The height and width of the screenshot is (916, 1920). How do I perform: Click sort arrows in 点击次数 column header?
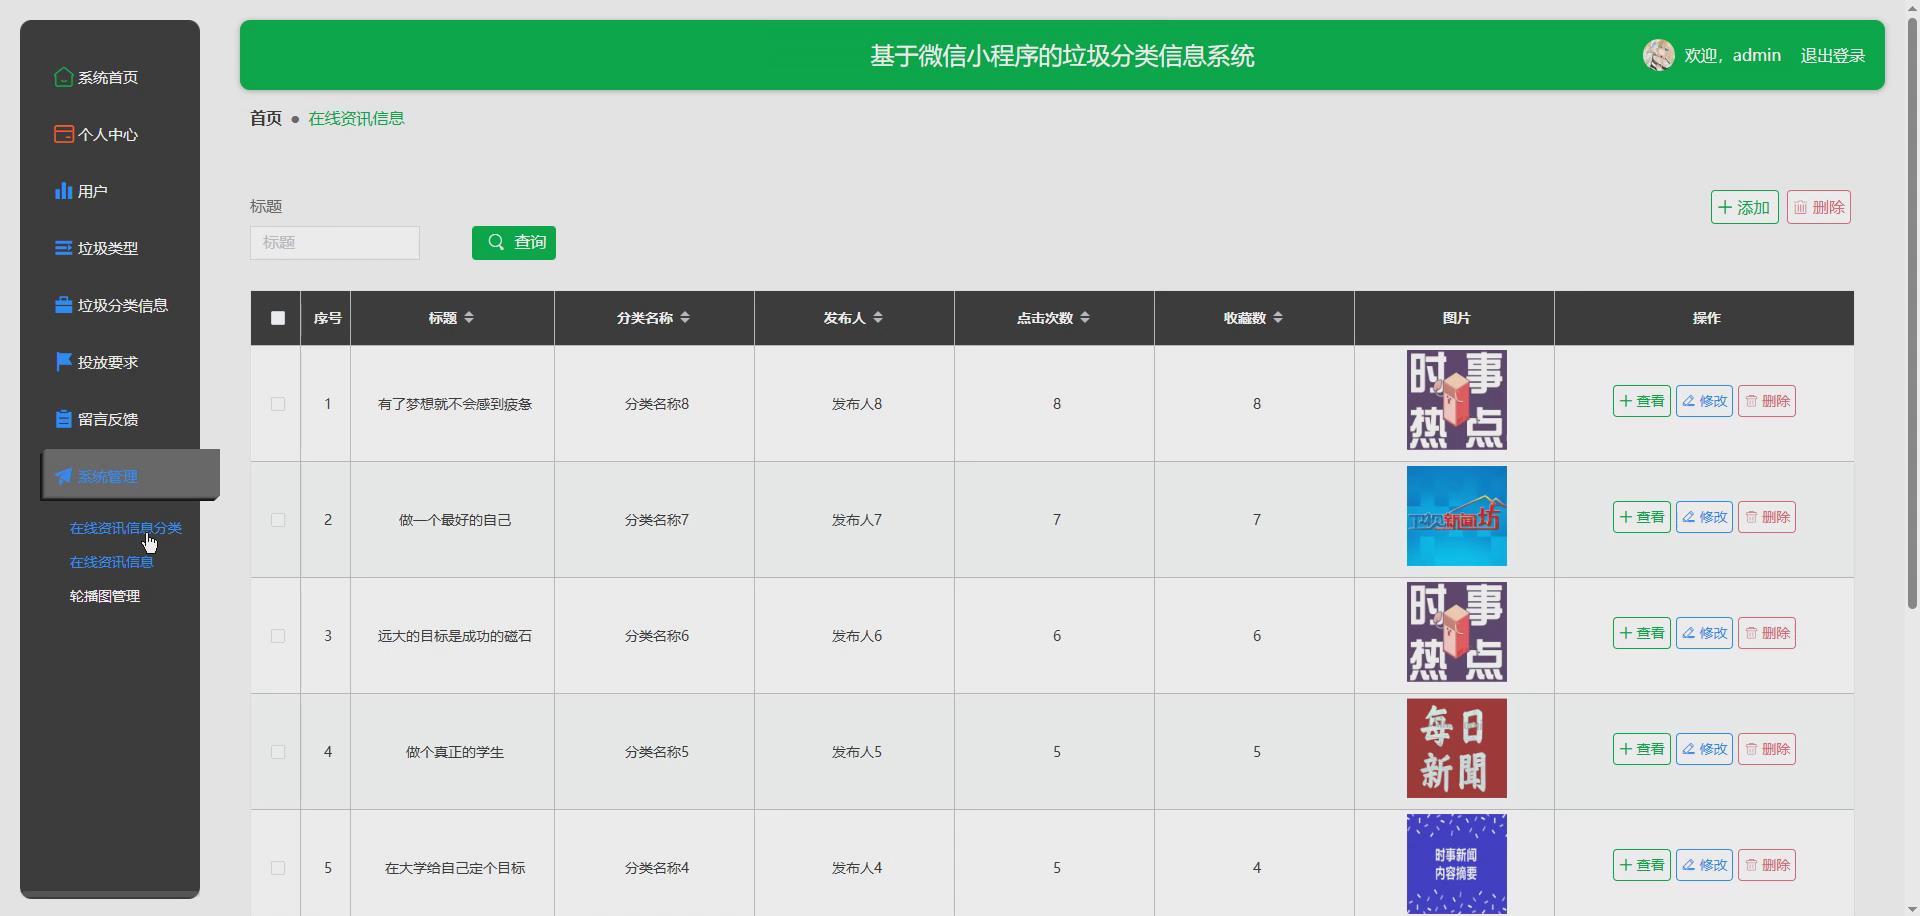click(1085, 317)
